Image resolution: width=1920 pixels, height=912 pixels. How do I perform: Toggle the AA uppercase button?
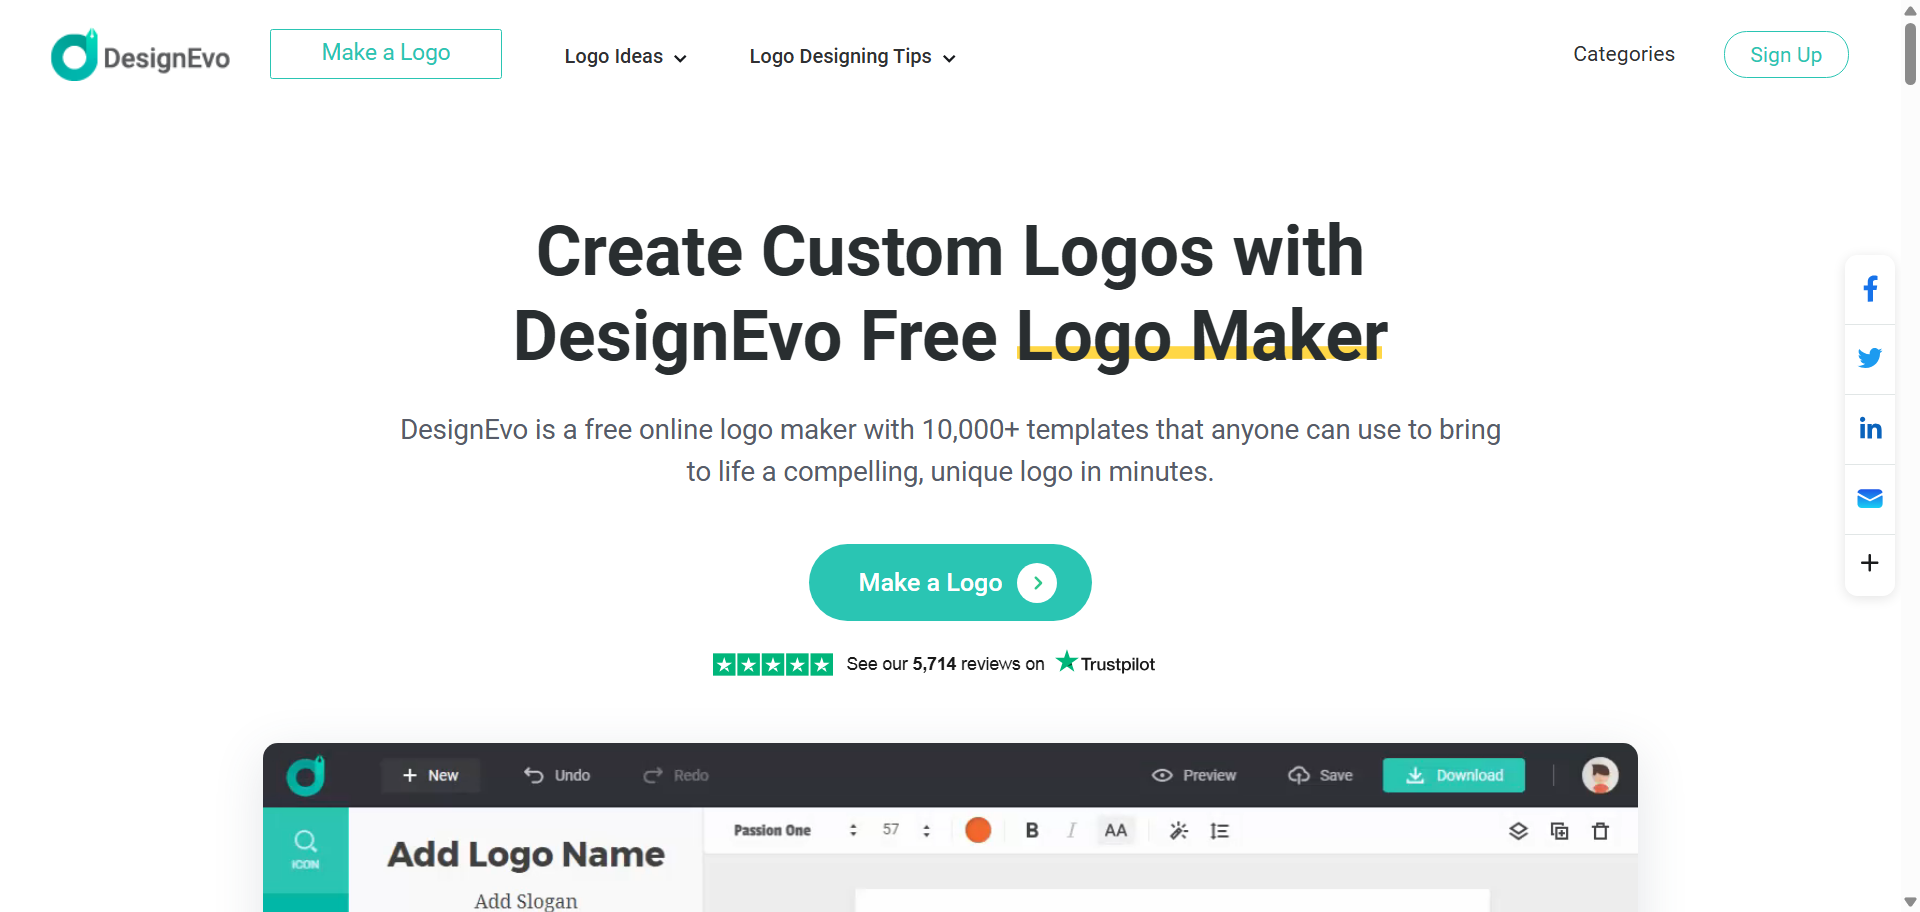coord(1116,830)
